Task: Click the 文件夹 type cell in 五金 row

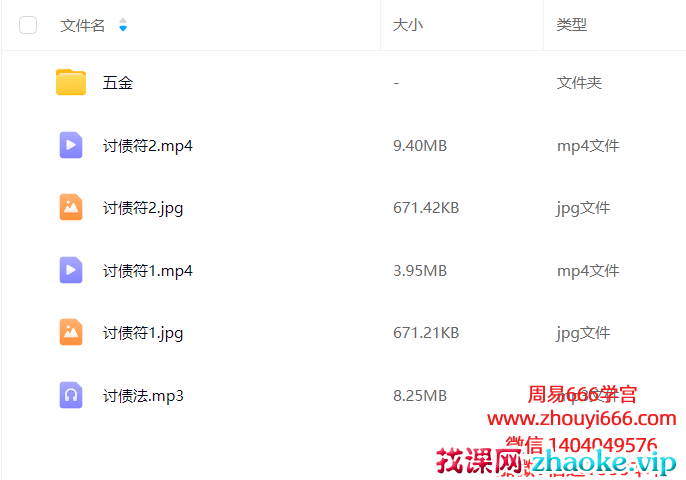Action: click(x=579, y=83)
